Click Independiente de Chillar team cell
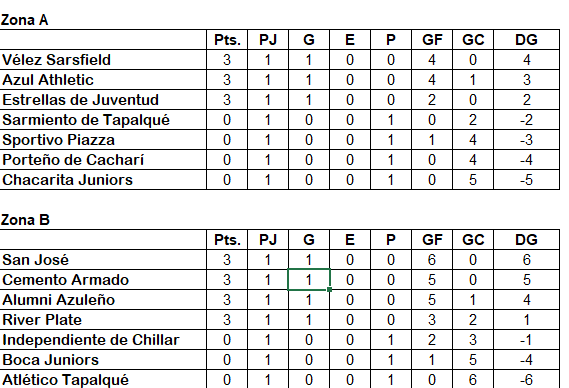 pyautogui.click(x=103, y=340)
